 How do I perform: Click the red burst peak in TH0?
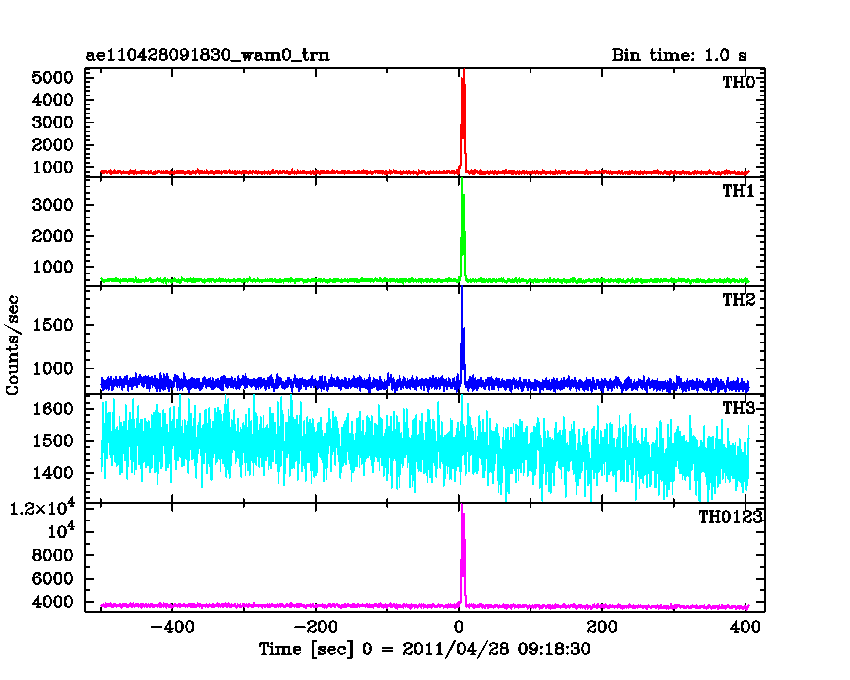463,119
